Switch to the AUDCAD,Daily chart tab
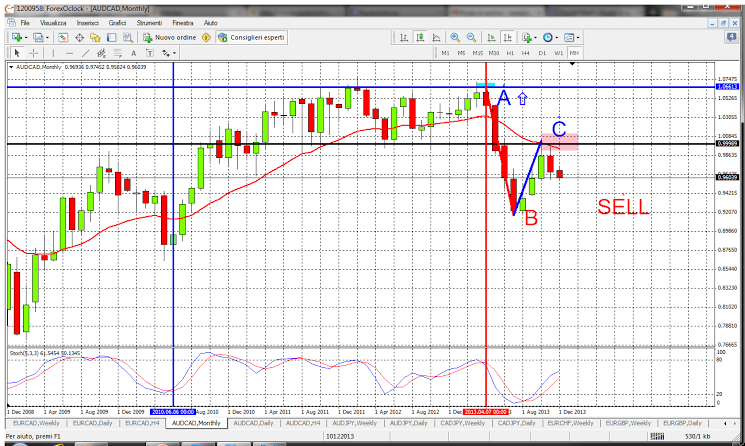Screen dimensions: 745x446 point(253,423)
